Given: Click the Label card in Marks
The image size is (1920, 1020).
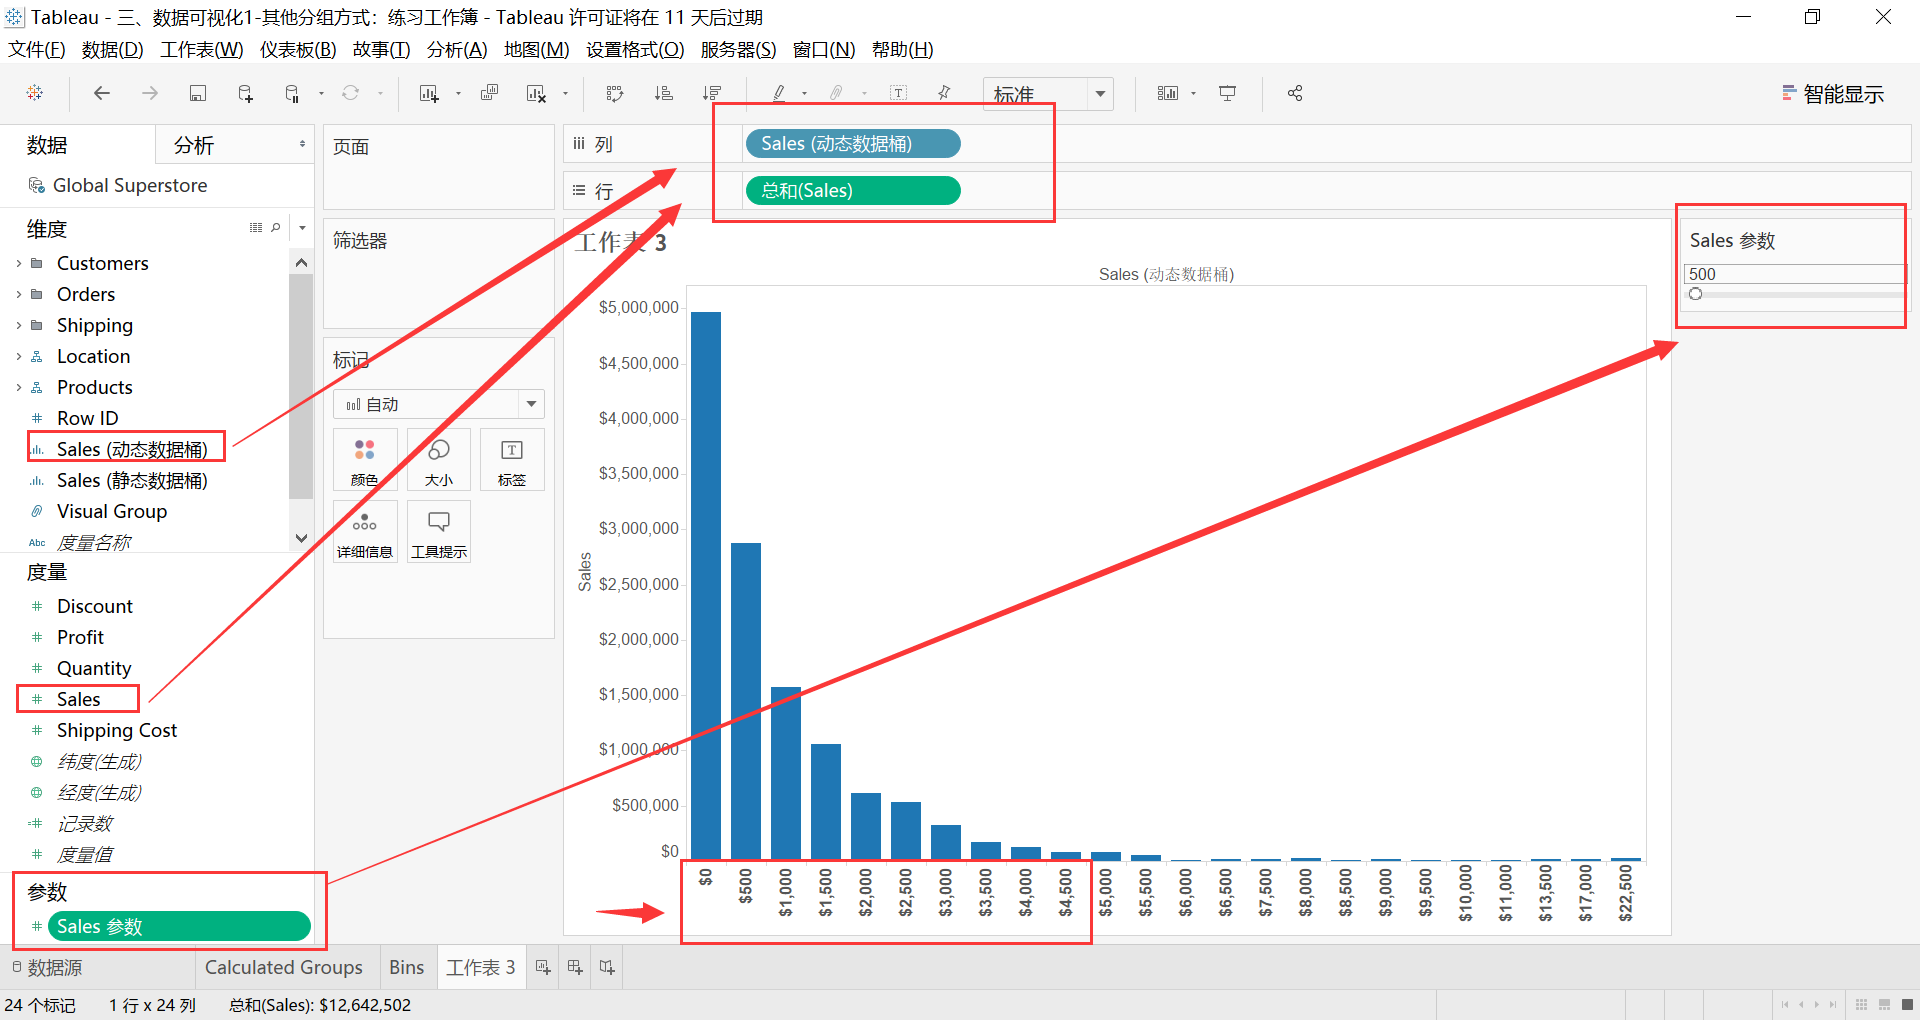Looking at the screenshot, I should point(512,460).
